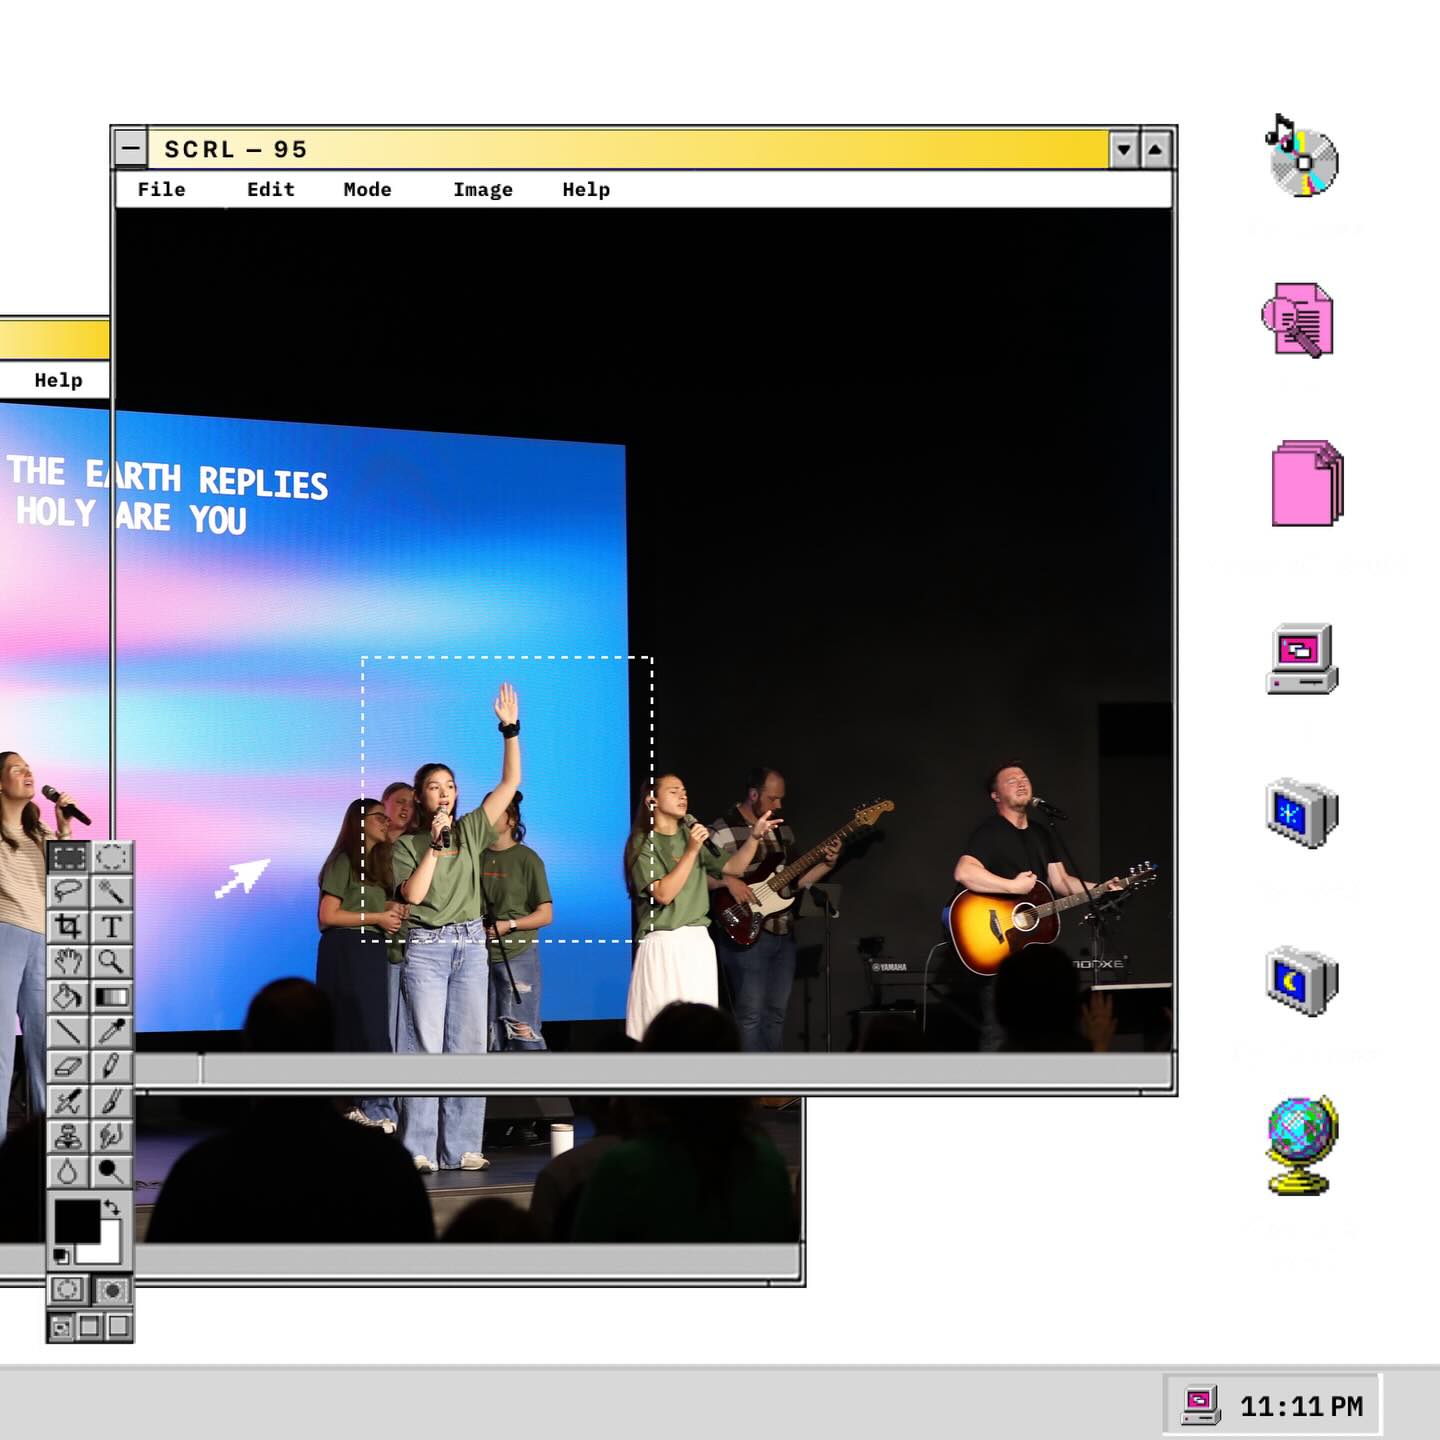Choose the Magic Wand tool

pos(112,891)
